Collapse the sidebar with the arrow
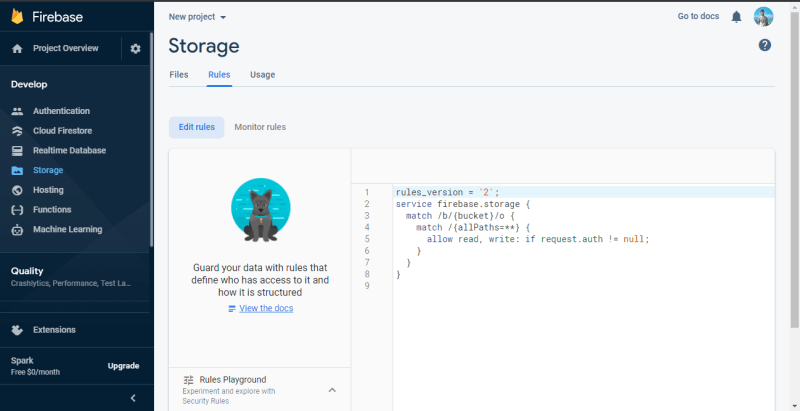The width and height of the screenshot is (800, 411). (x=133, y=398)
